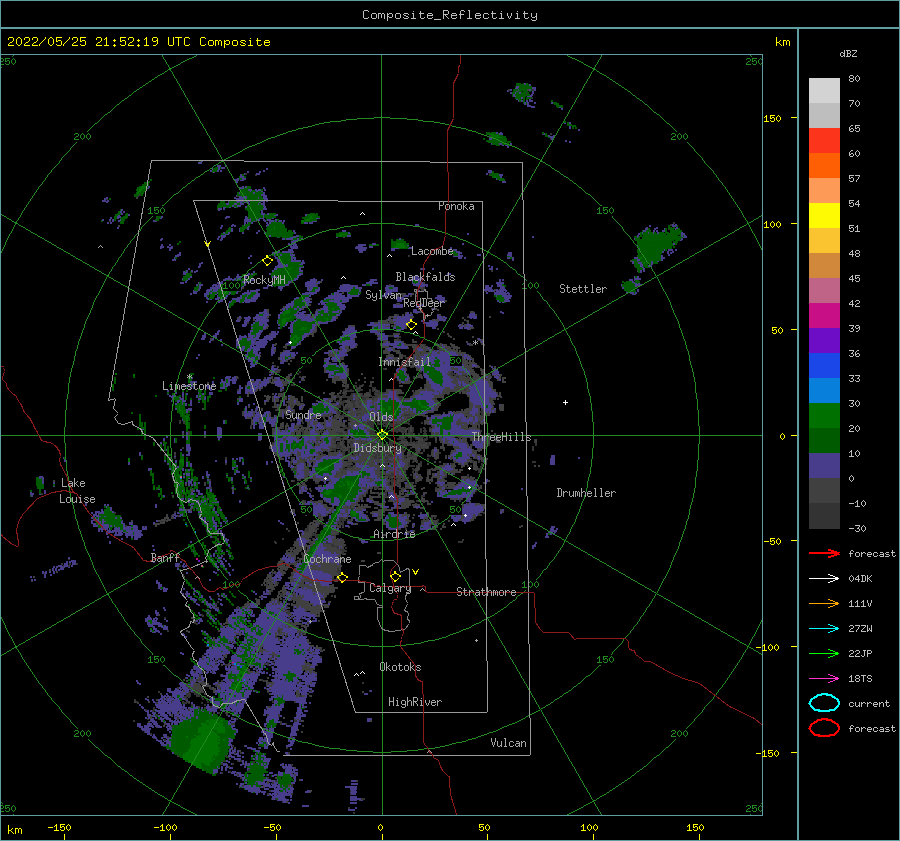This screenshot has height=841, width=900.
Task: Click the Sylvan label
Action: point(383,295)
